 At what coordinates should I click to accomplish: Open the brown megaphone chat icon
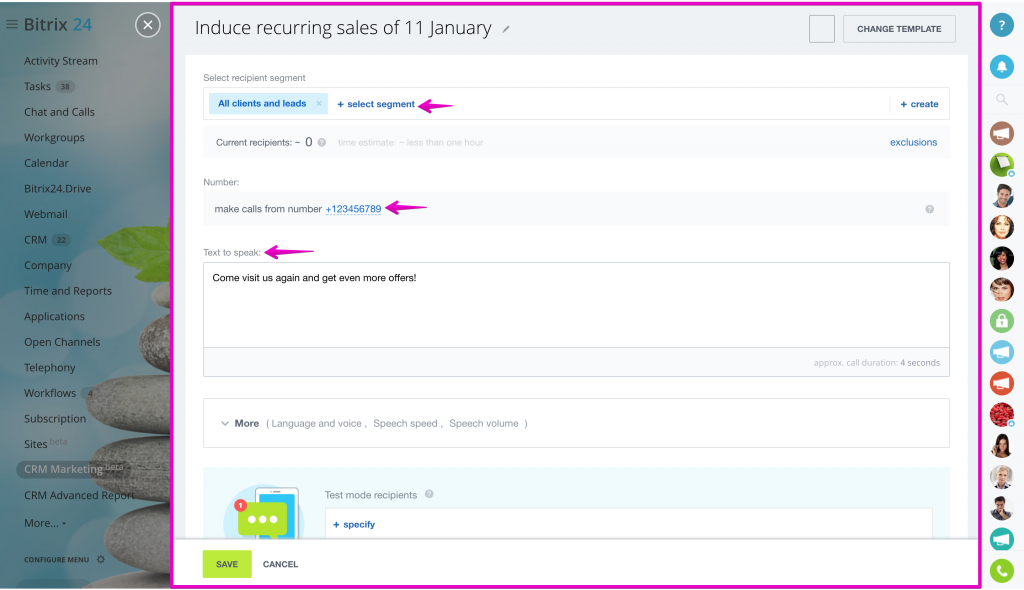point(1001,133)
